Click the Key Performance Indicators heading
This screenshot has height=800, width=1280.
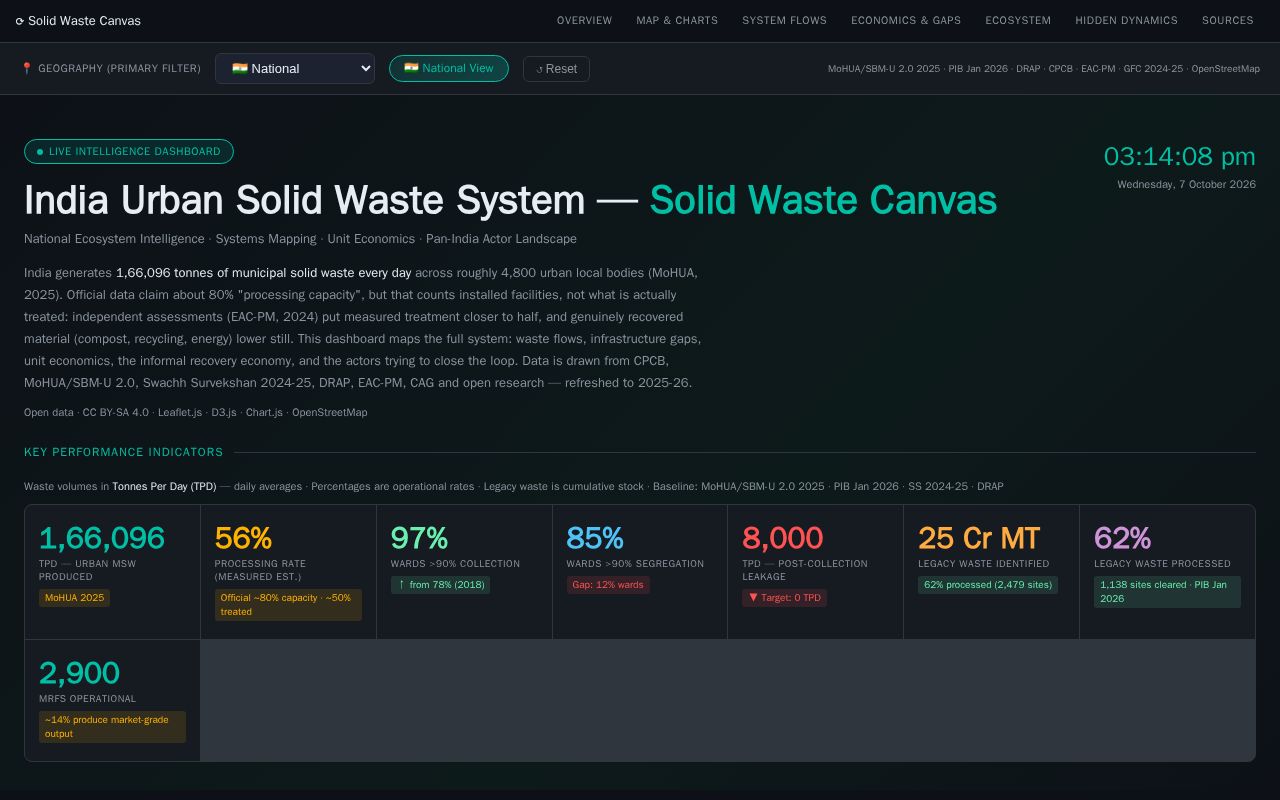124,453
